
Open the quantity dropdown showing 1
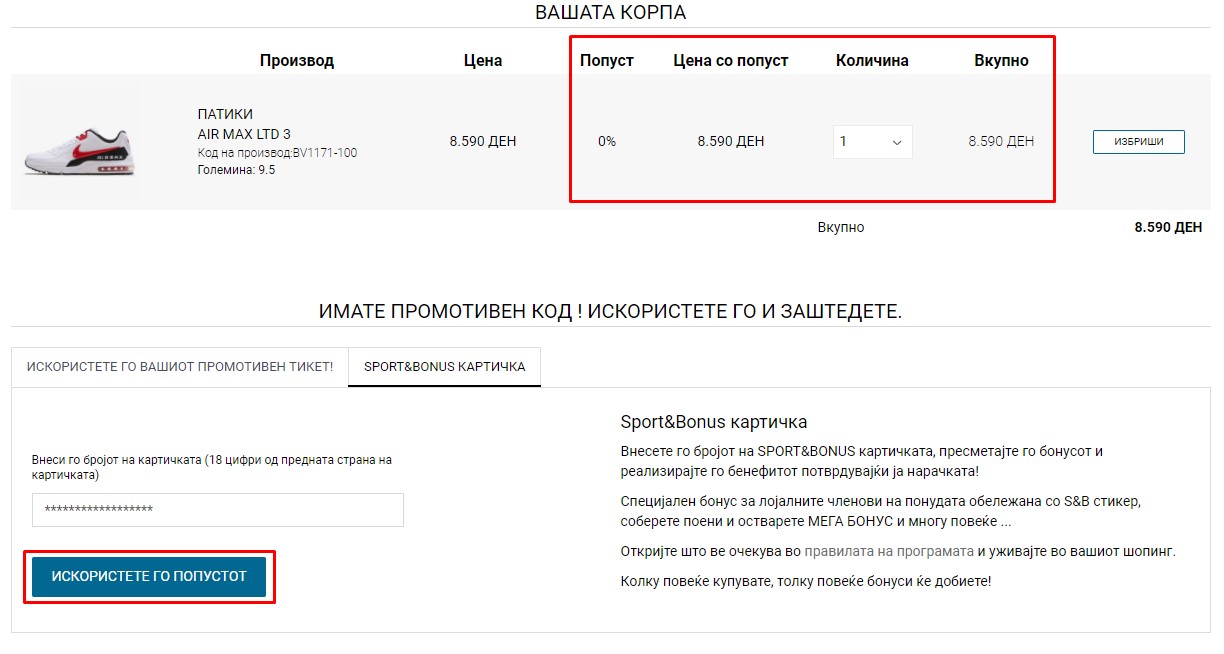[872, 142]
